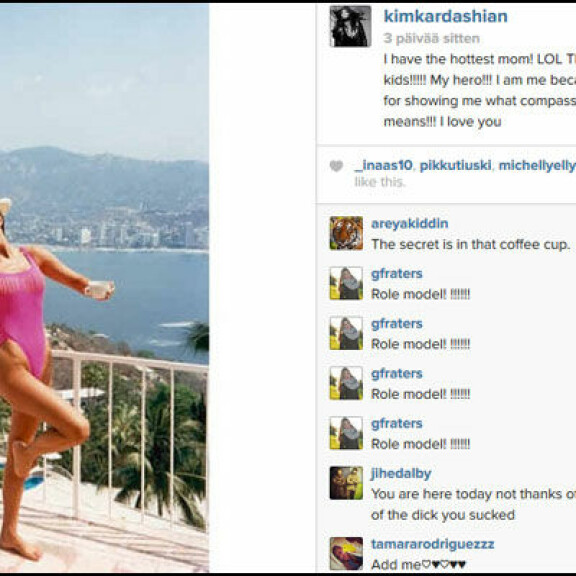Viewport: 576px width, 576px height.
Task: Open areyakiddin's tiger avatar
Action: 346,233
